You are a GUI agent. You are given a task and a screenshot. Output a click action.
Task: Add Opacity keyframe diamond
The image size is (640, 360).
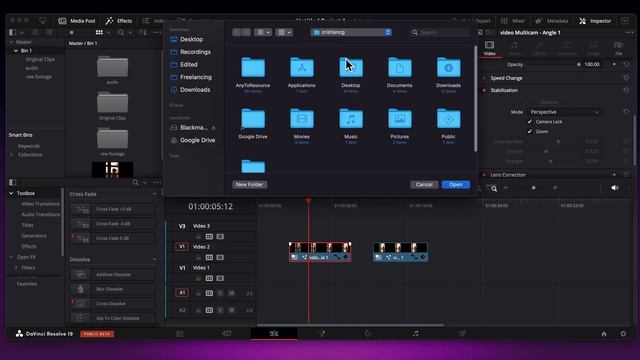[614, 64]
